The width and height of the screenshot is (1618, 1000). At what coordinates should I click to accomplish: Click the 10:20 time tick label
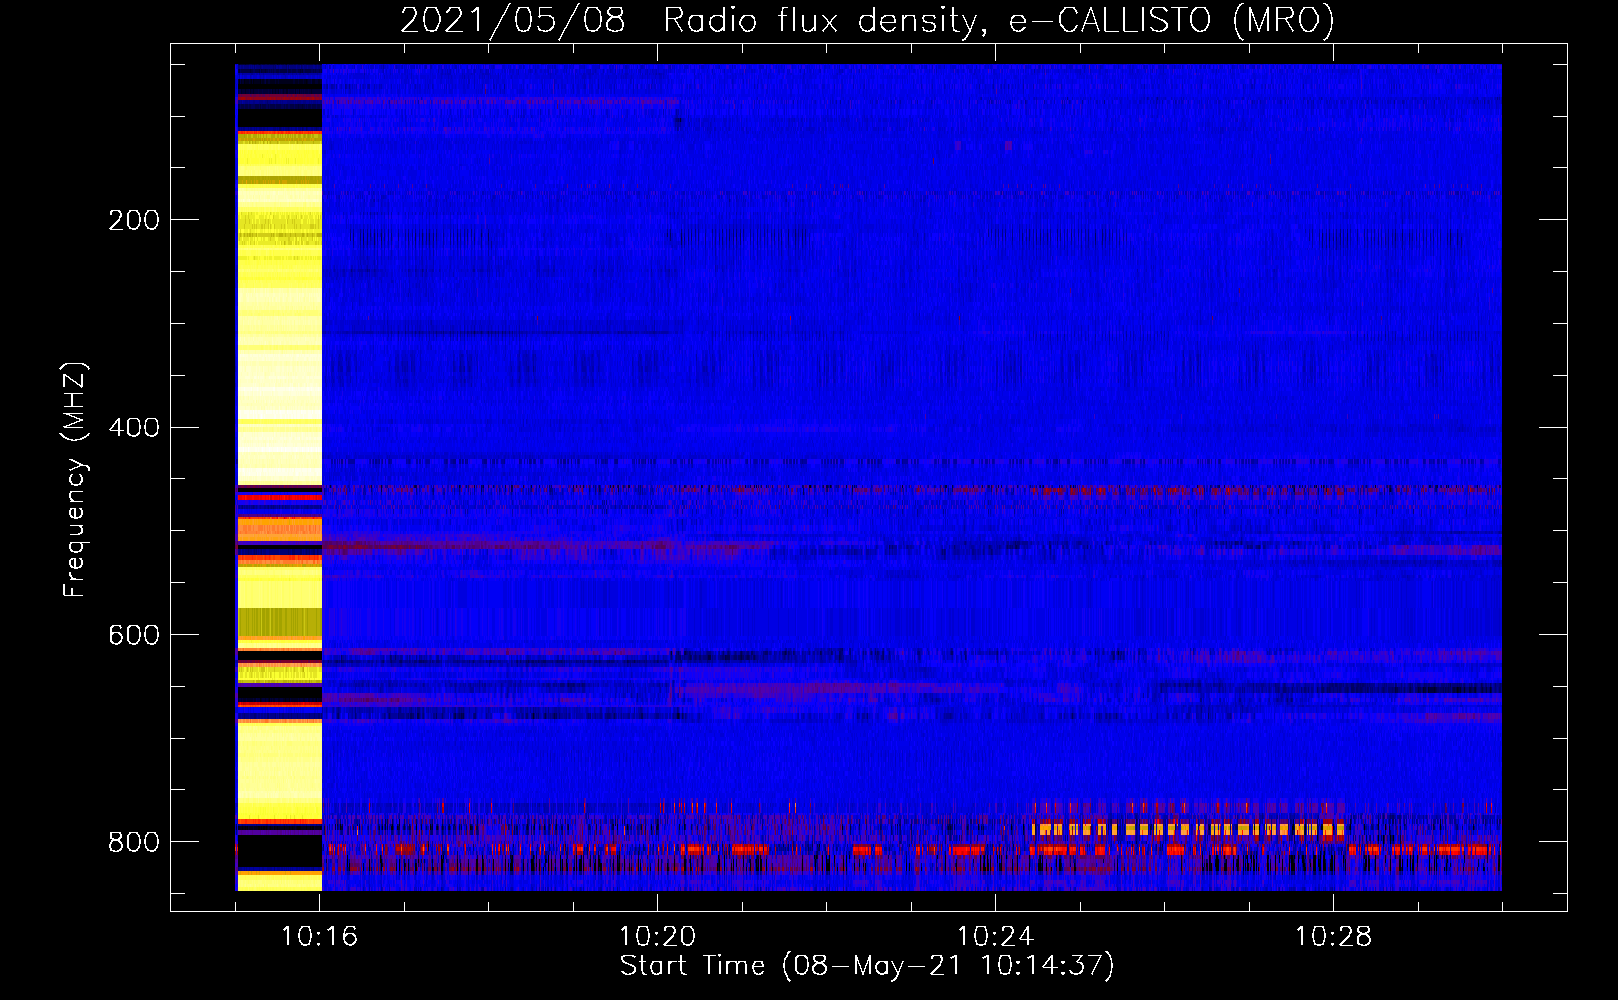(x=657, y=937)
